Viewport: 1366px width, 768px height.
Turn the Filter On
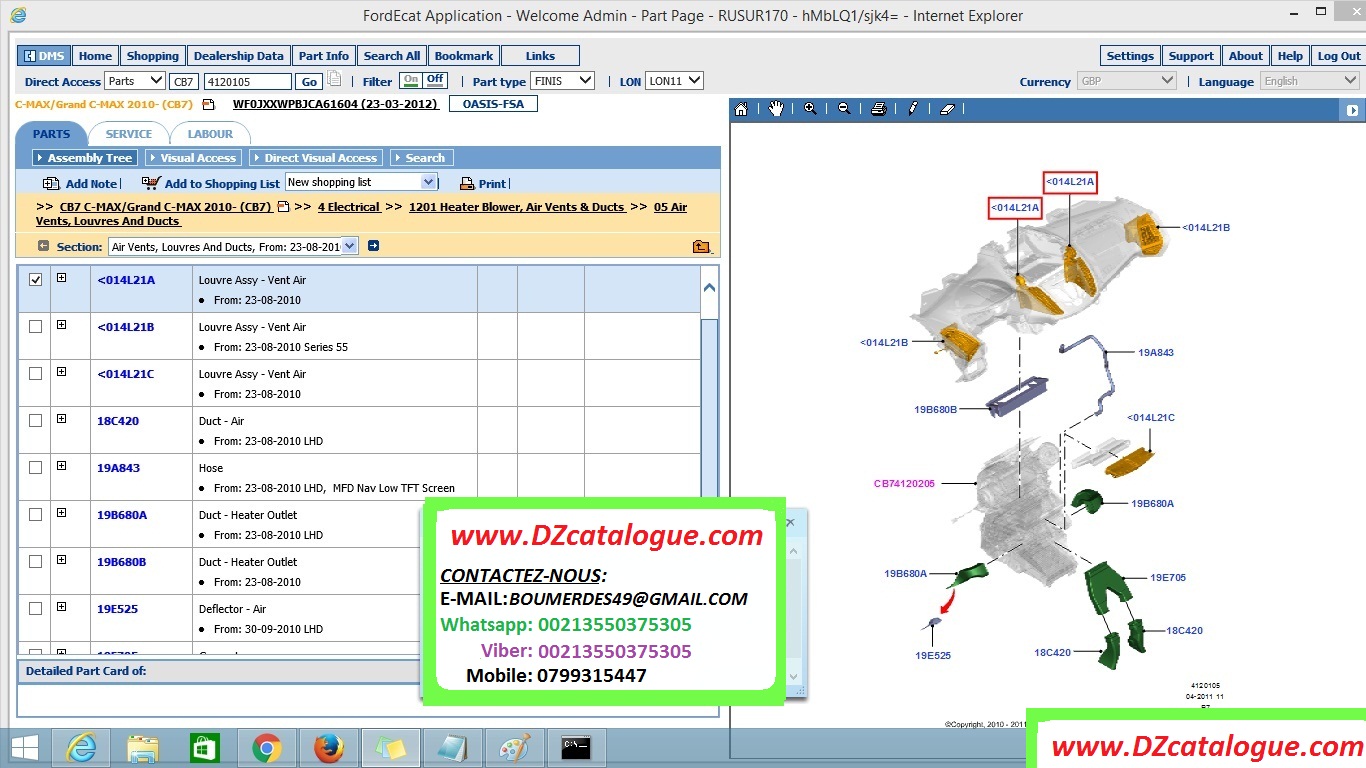tap(410, 80)
